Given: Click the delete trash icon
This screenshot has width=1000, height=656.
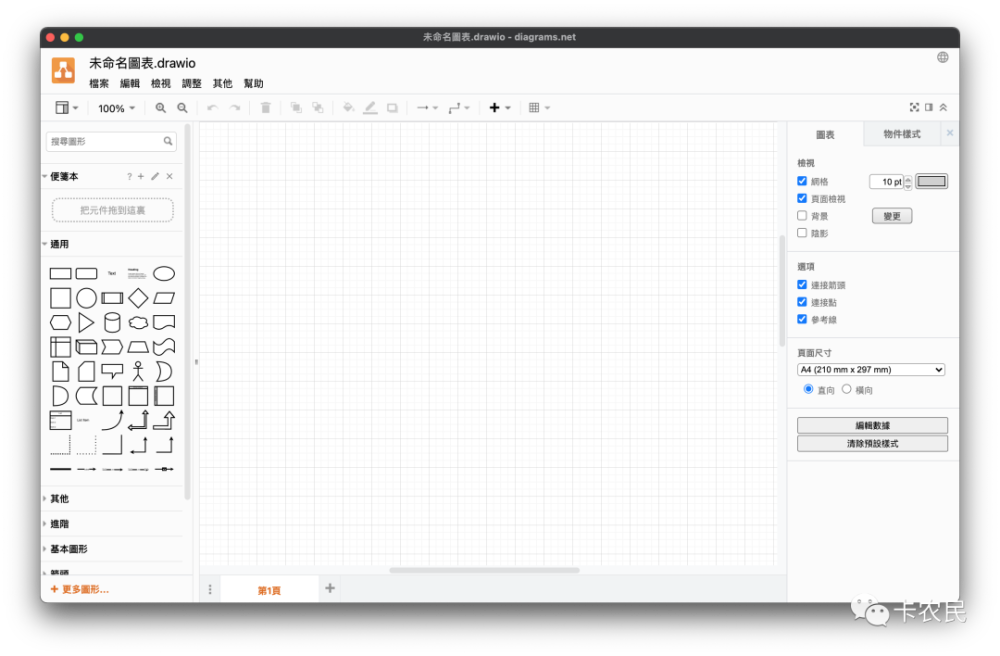Looking at the screenshot, I should pos(266,108).
